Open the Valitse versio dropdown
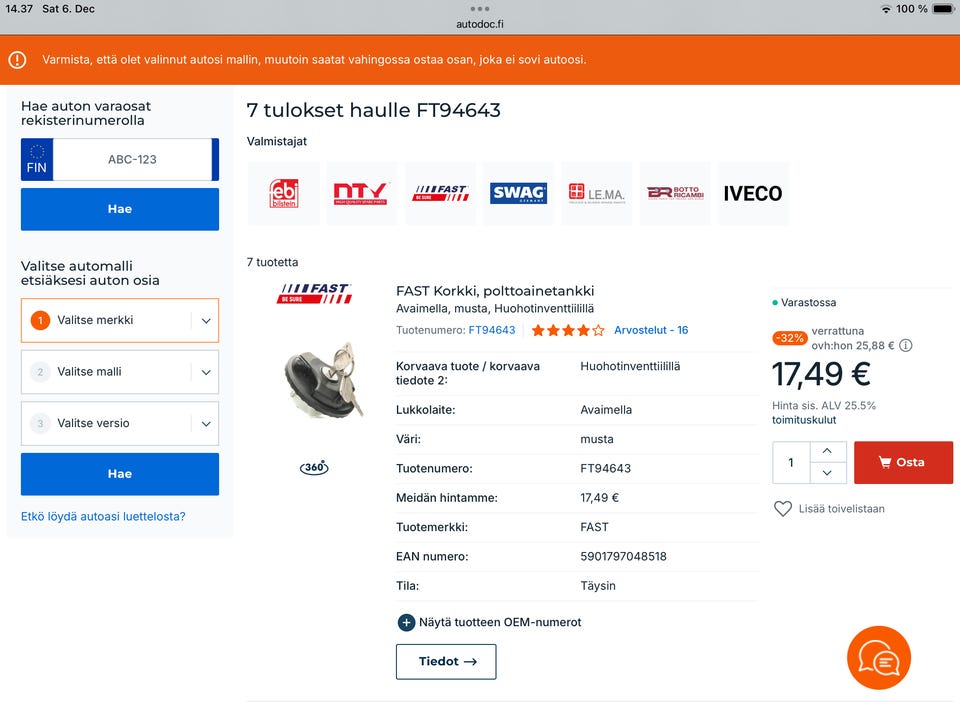The image size is (960, 720). coord(120,423)
